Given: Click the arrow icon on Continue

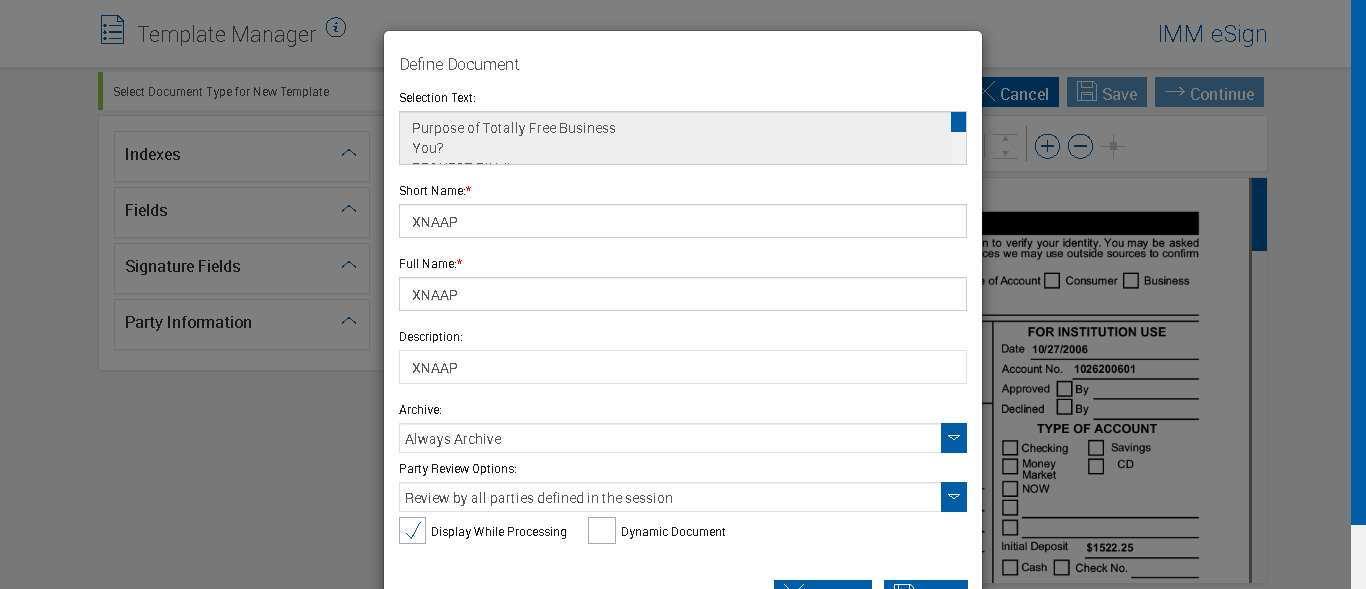Looking at the screenshot, I should [1174, 92].
